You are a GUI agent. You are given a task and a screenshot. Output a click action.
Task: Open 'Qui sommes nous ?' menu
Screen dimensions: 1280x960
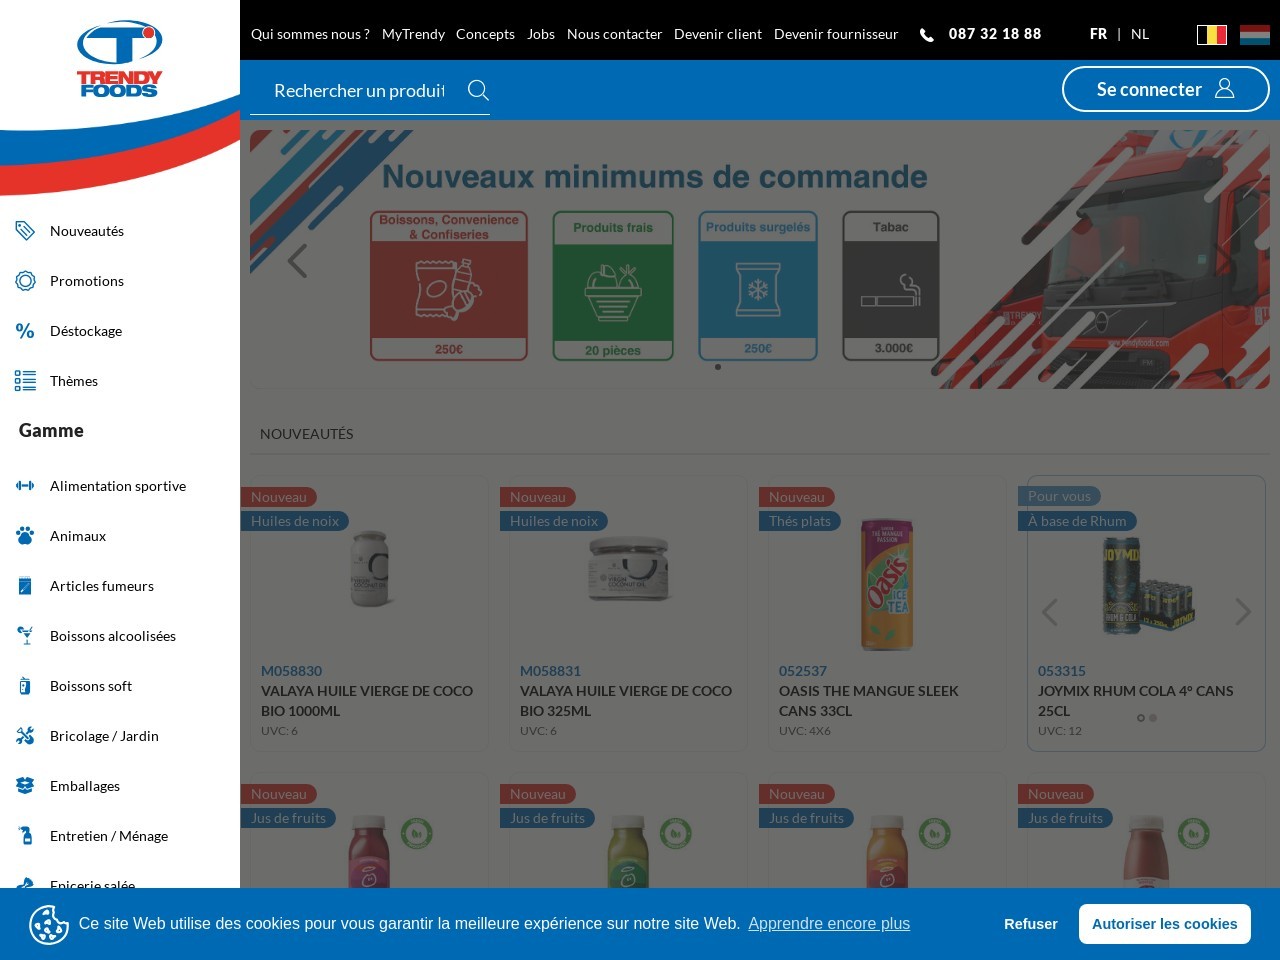point(310,34)
